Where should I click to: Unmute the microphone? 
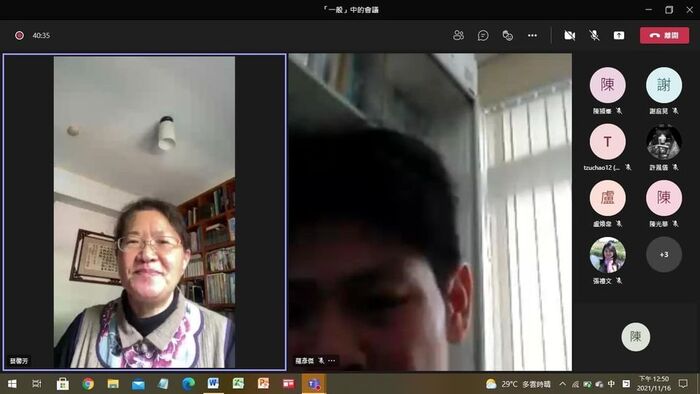coord(594,35)
